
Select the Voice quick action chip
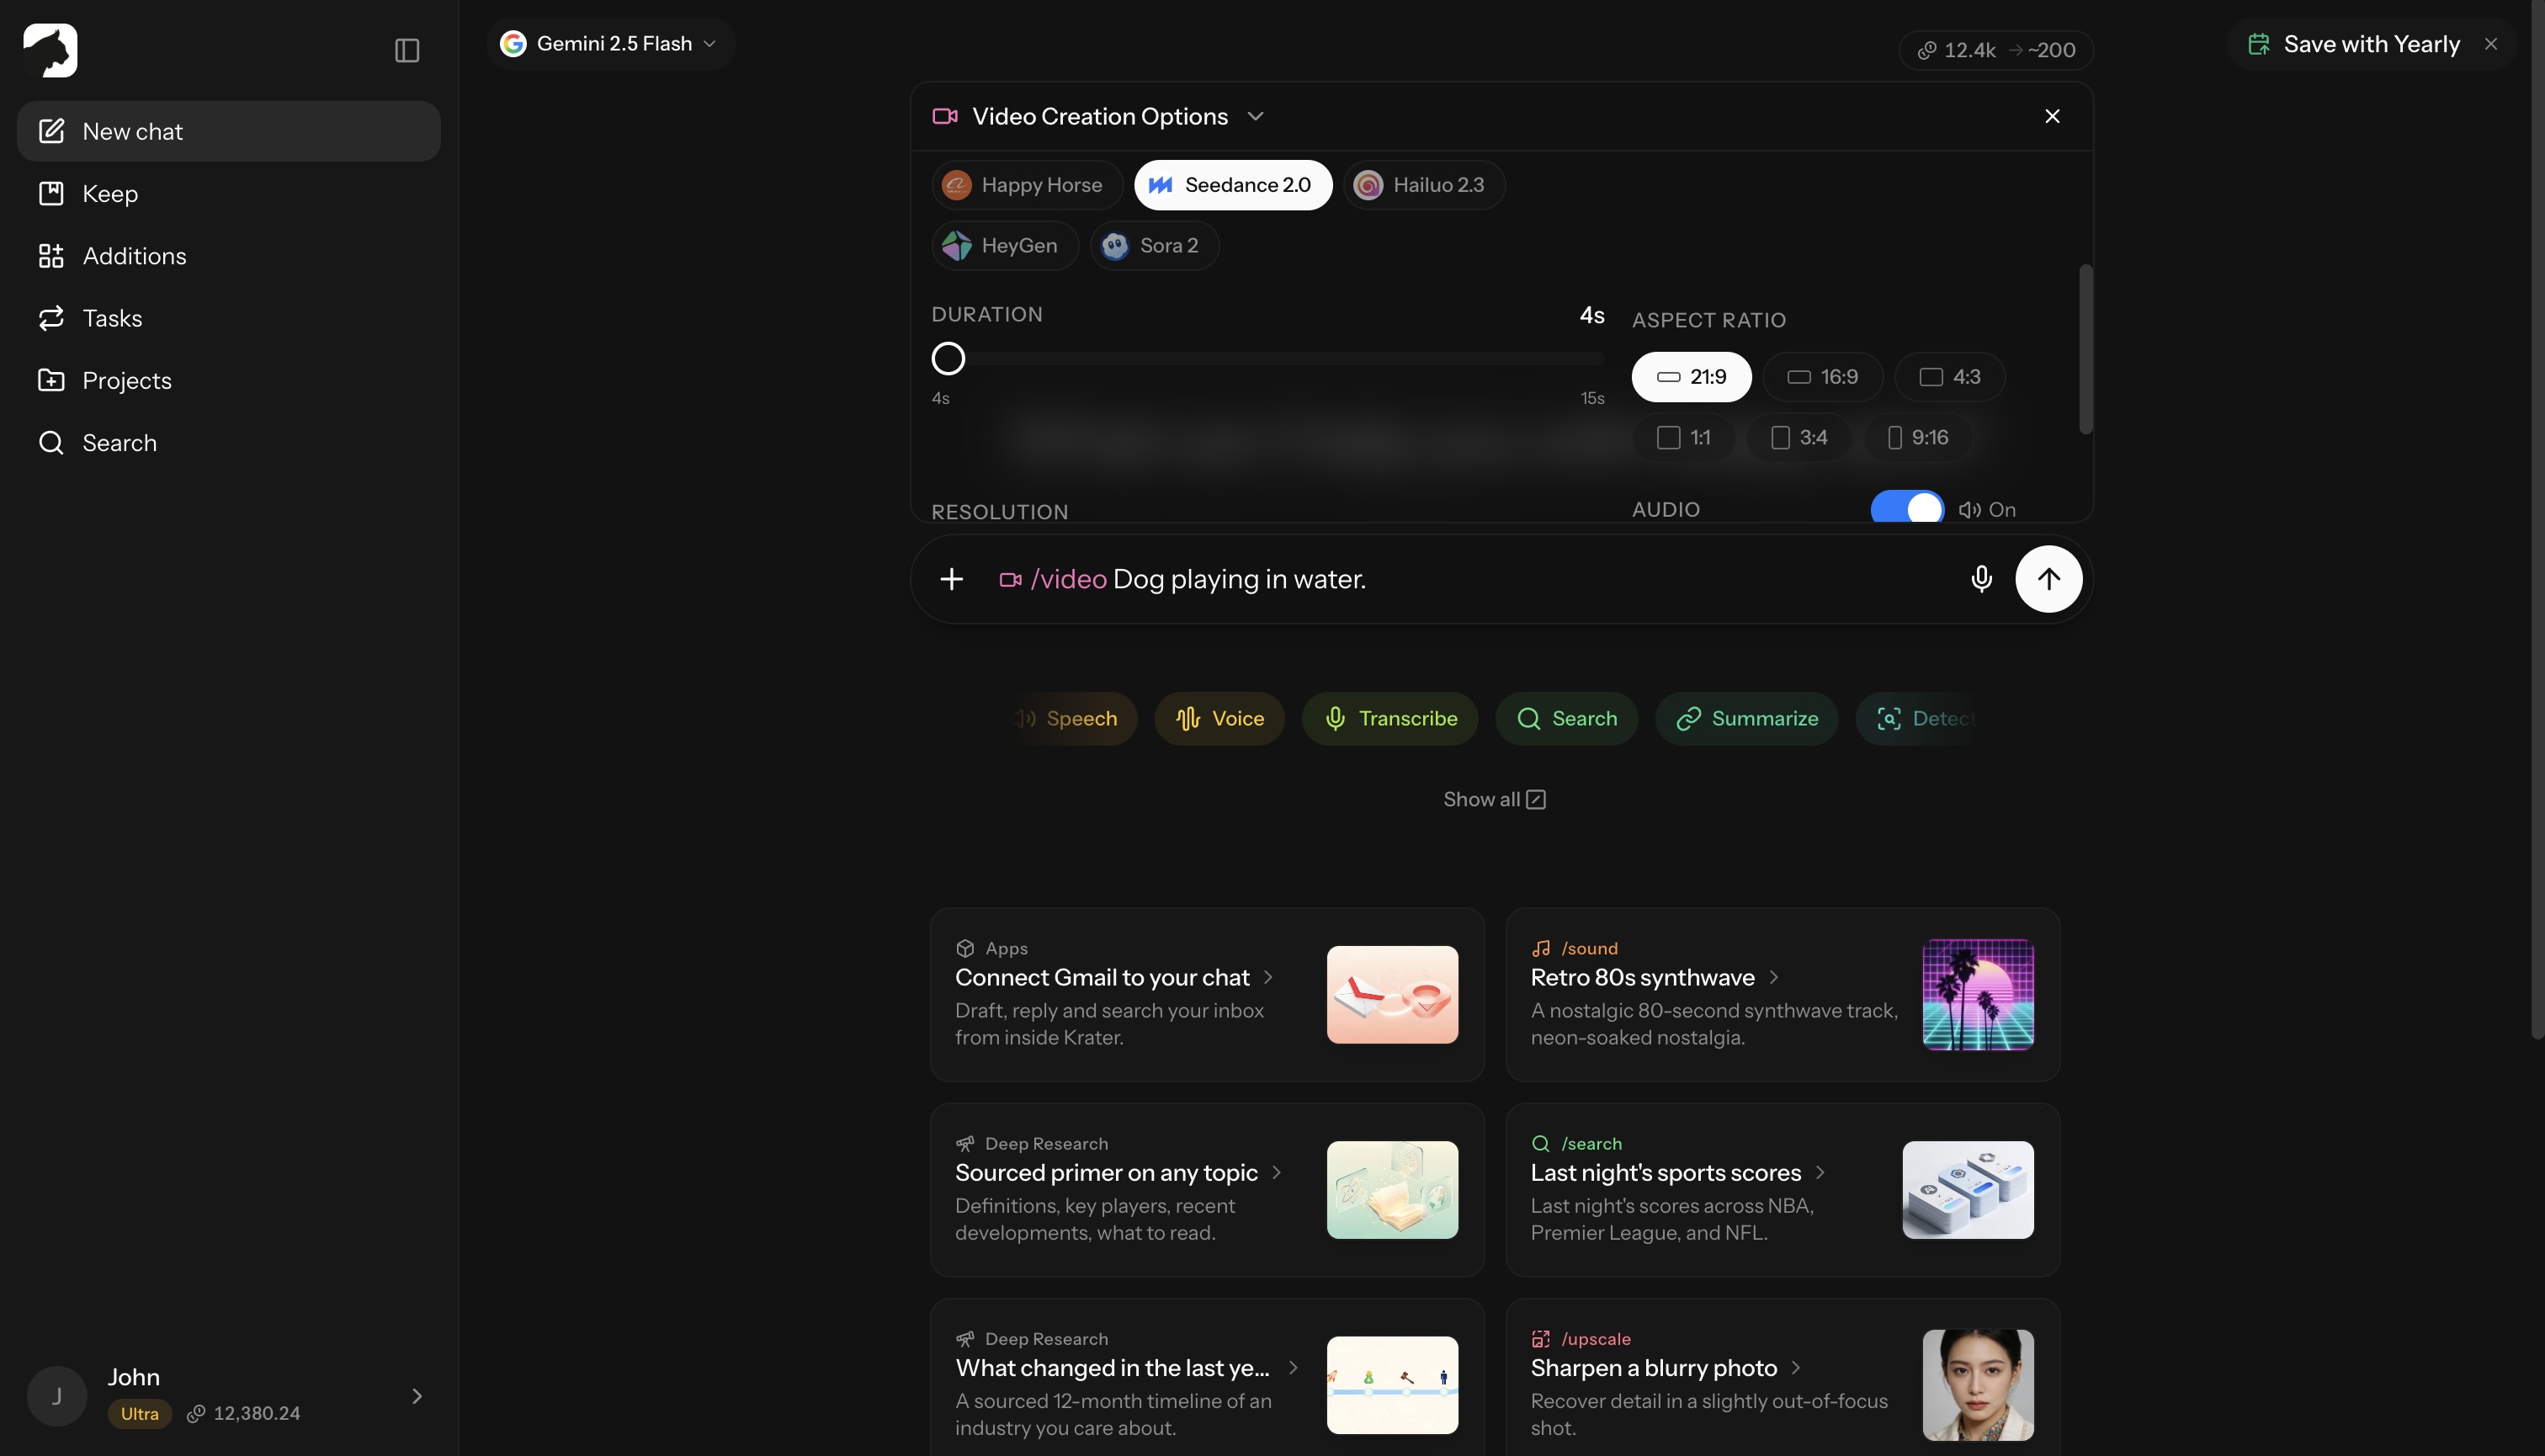coord(1219,718)
